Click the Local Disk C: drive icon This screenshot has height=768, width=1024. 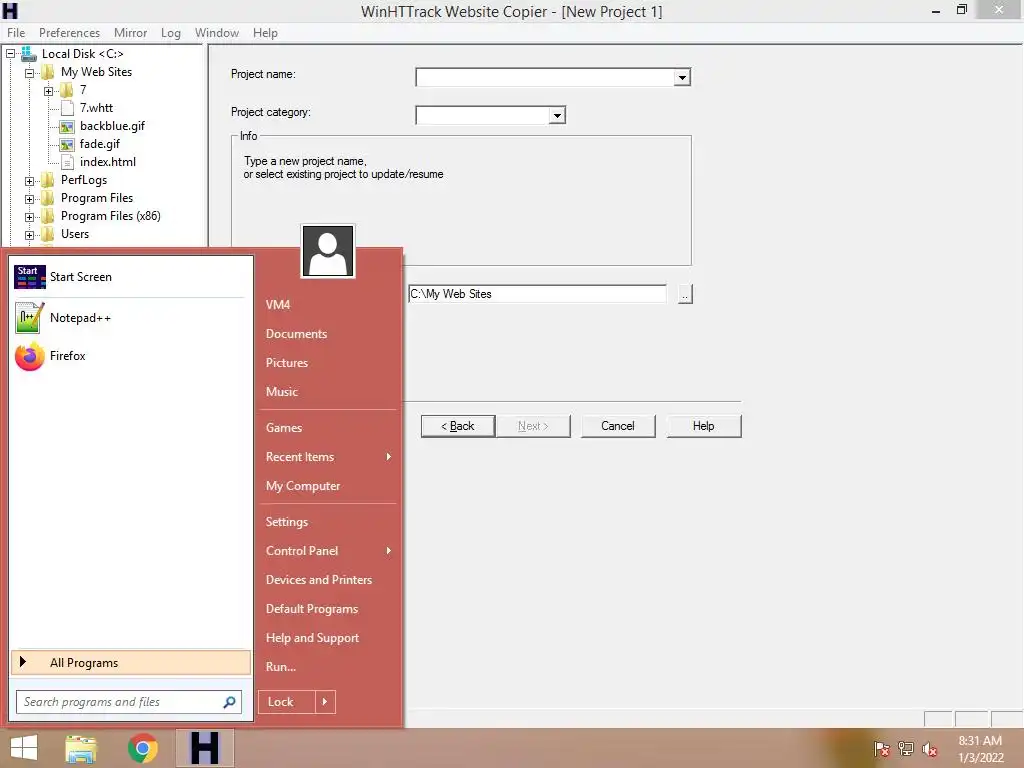[29, 54]
